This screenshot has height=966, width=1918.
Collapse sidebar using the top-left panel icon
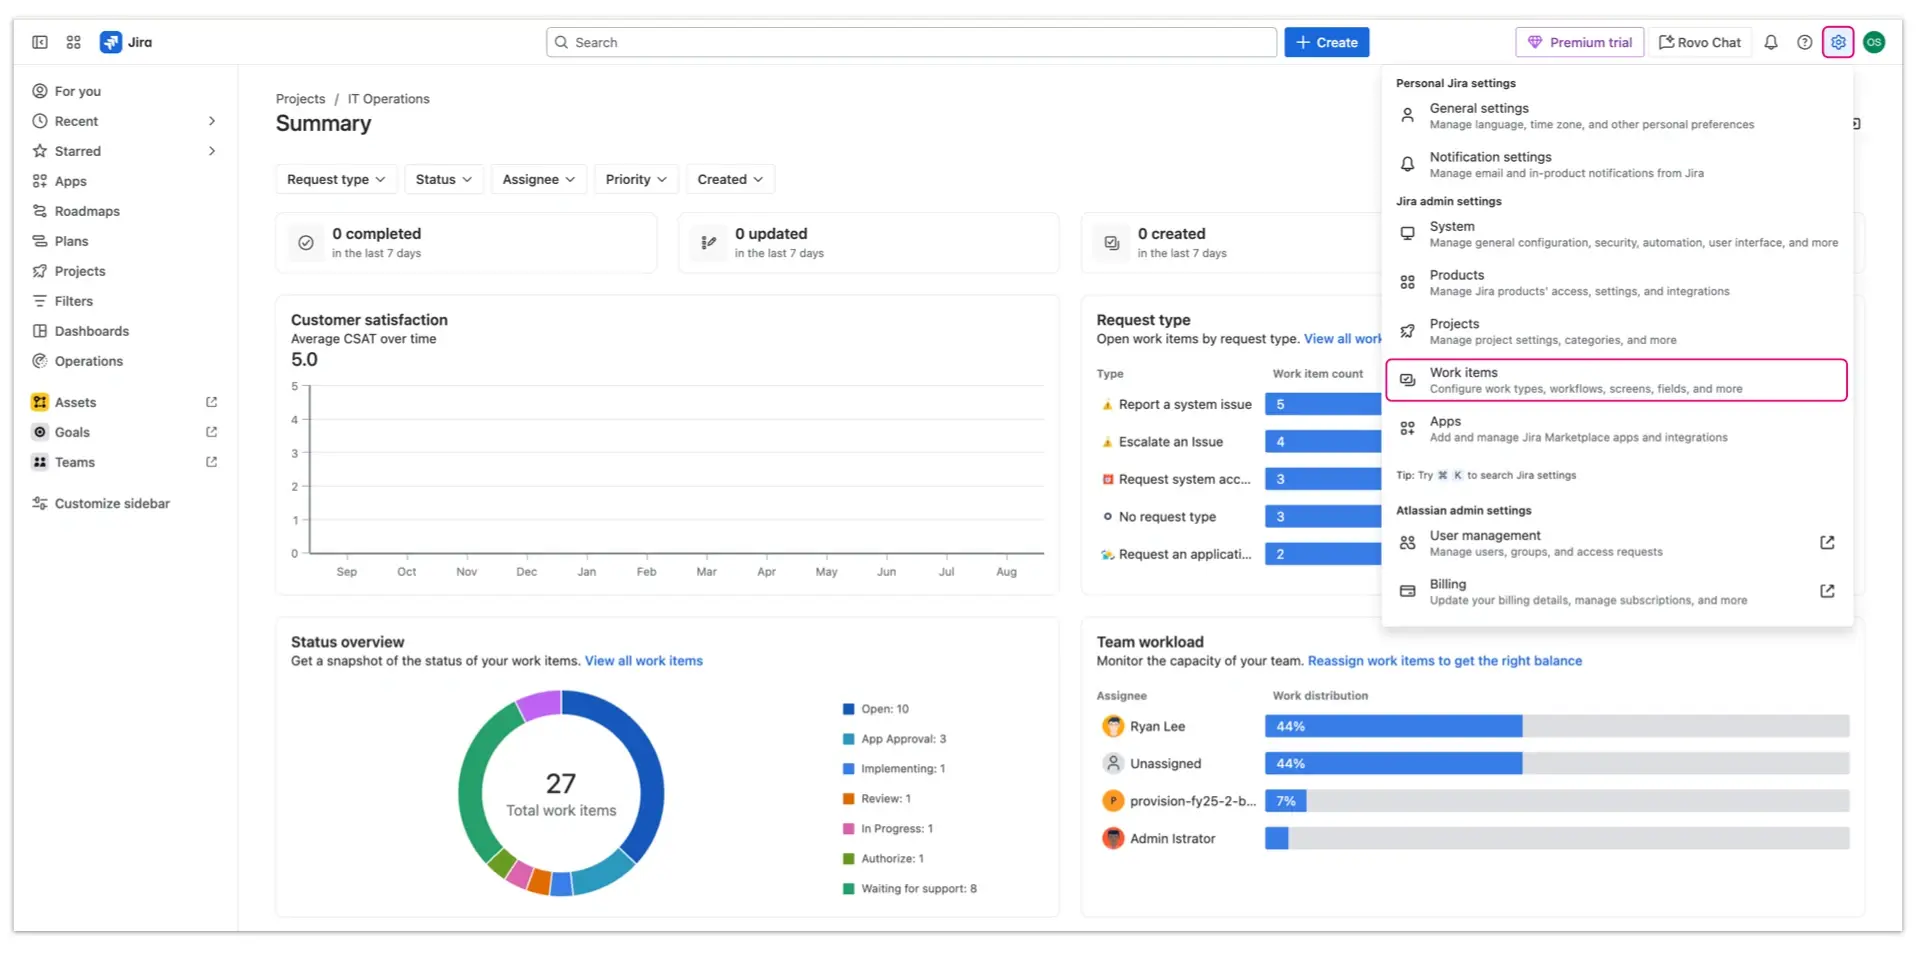40,42
